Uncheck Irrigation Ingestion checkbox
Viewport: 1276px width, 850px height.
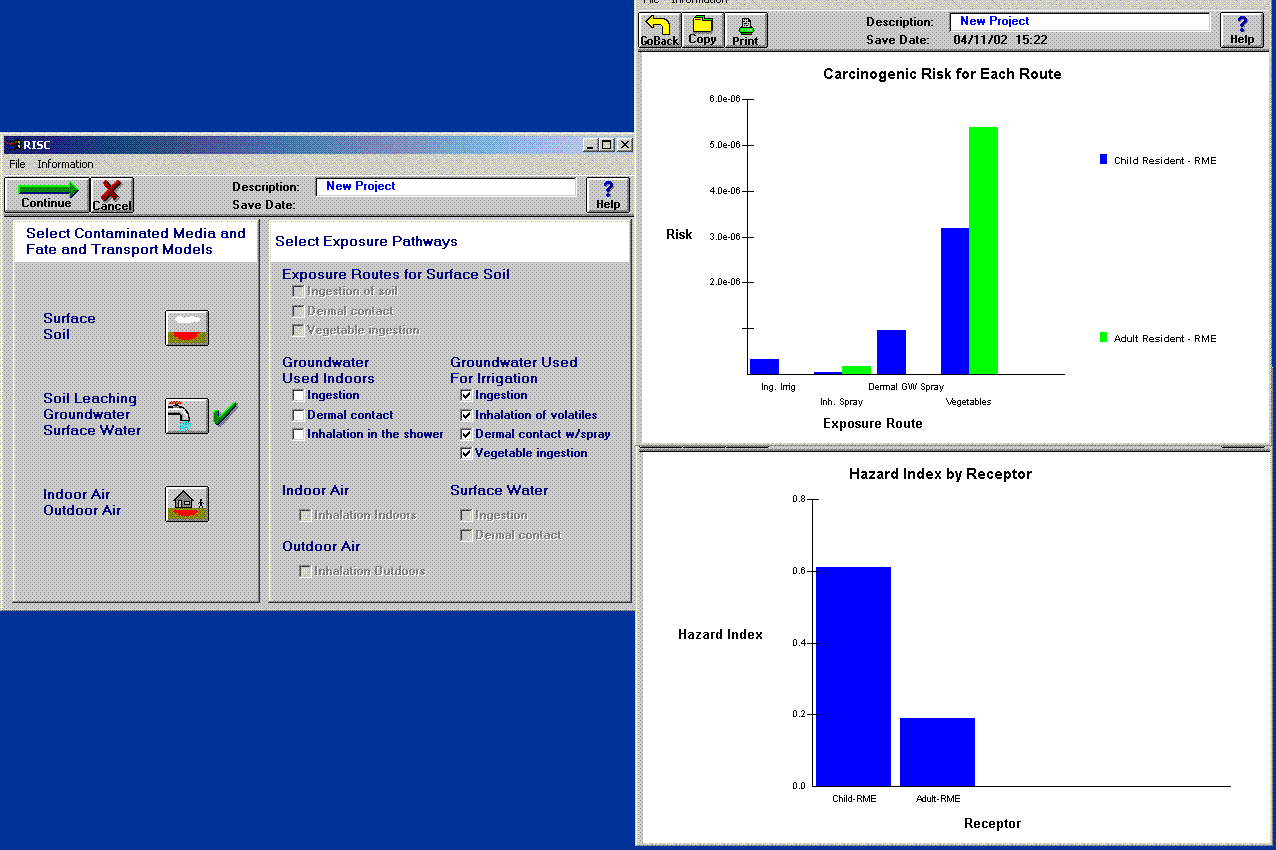pos(466,395)
